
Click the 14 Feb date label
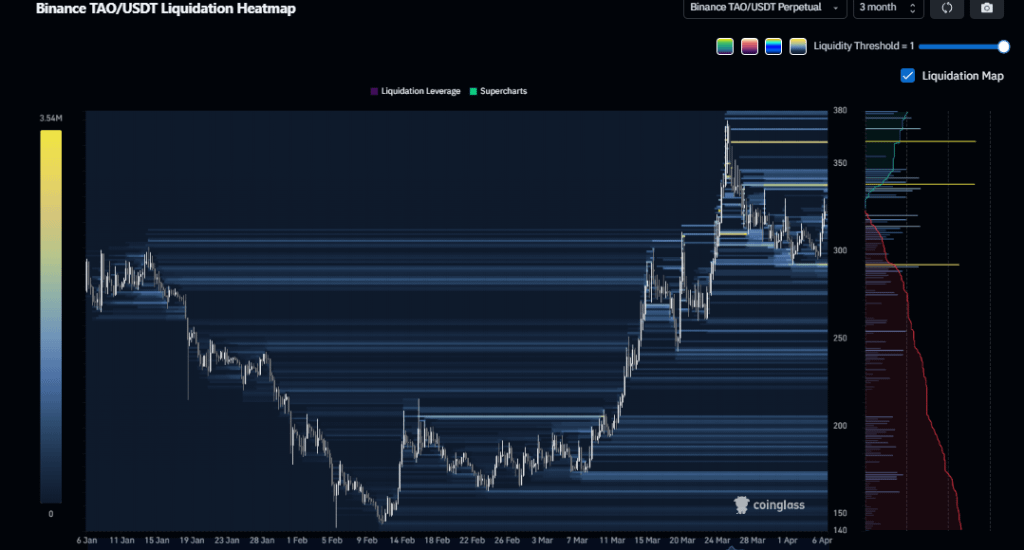pos(402,540)
